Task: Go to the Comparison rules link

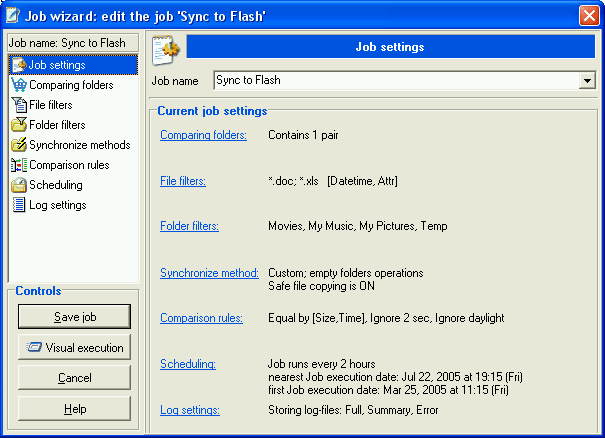Action: pos(201,318)
